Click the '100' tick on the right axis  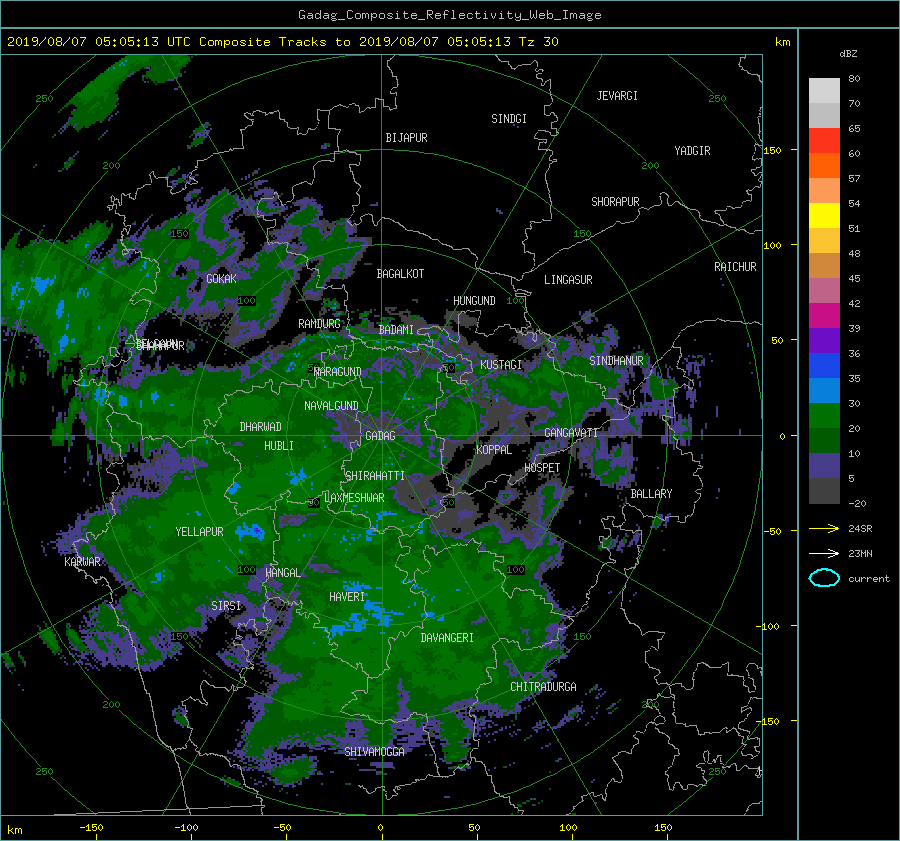(772, 246)
